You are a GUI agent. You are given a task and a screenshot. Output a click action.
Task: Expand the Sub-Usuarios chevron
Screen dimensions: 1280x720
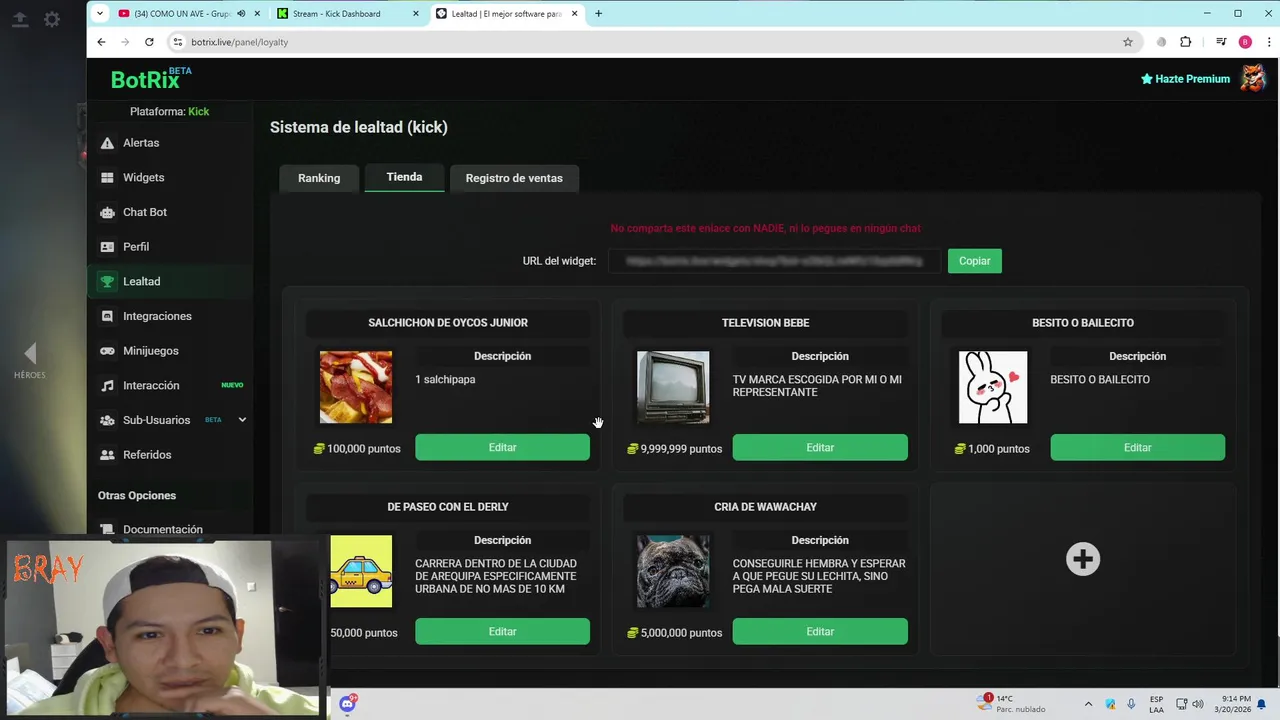242,420
